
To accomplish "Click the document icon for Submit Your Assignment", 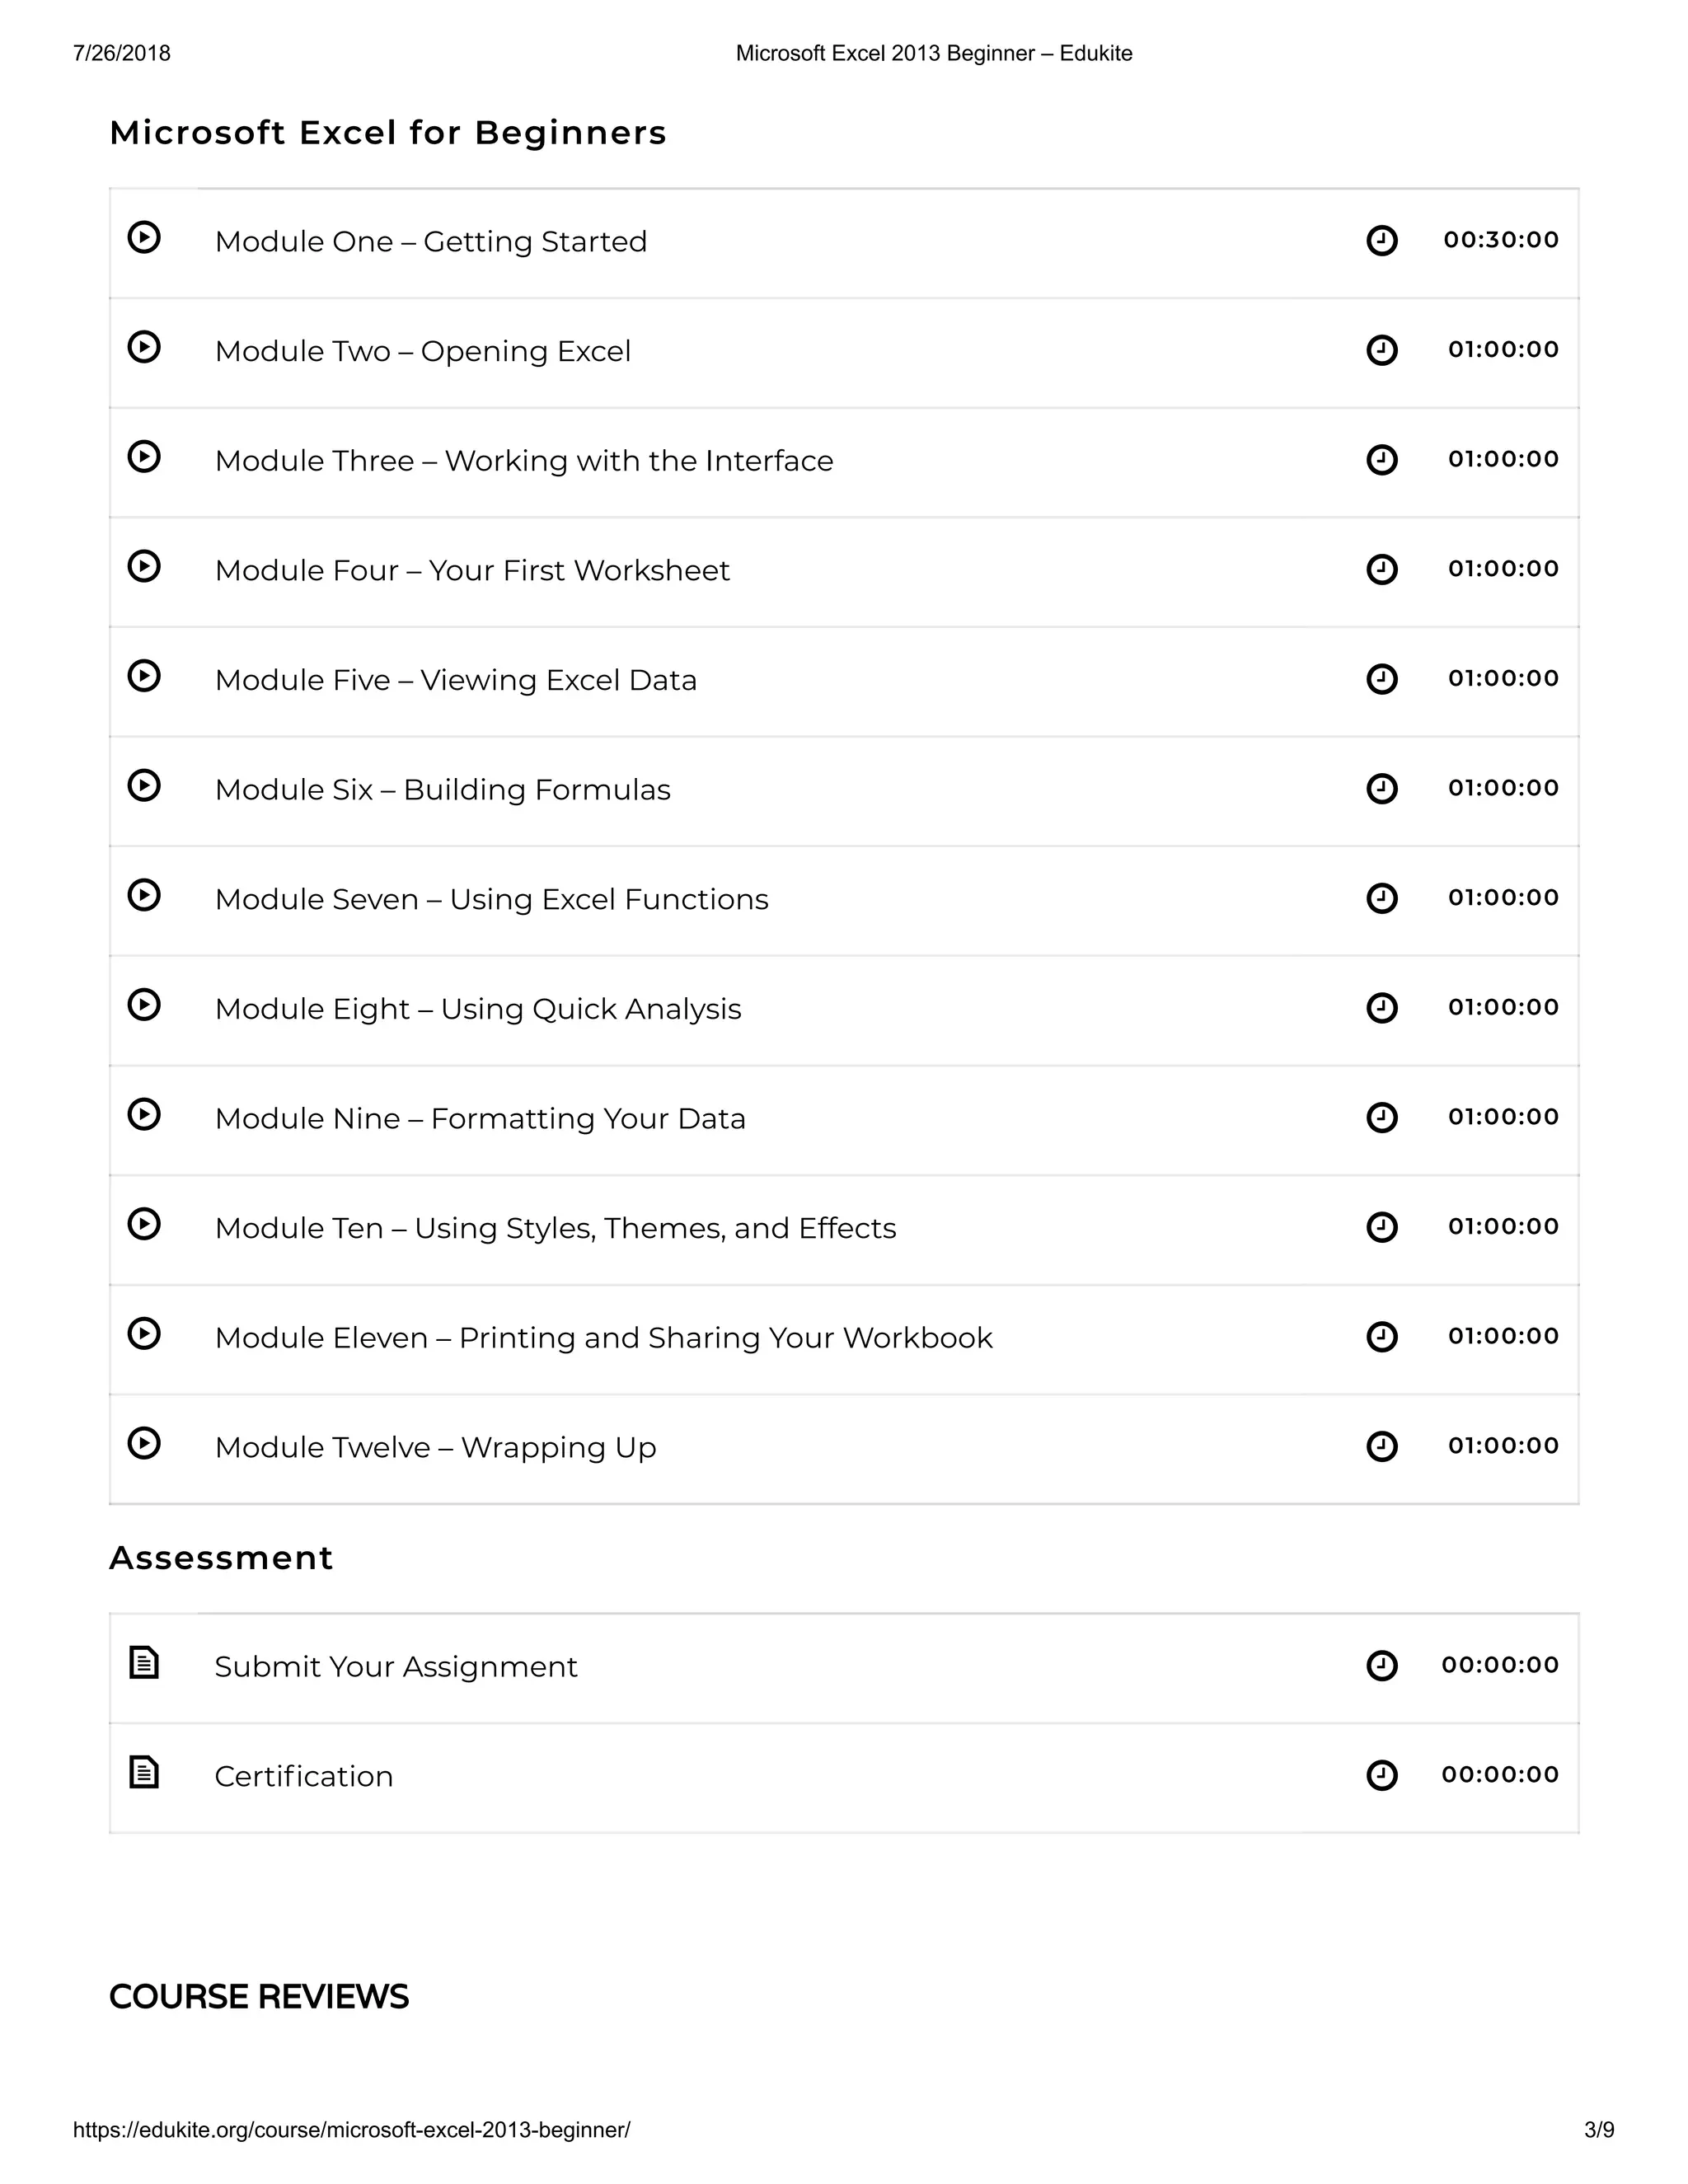I will [x=144, y=1663].
